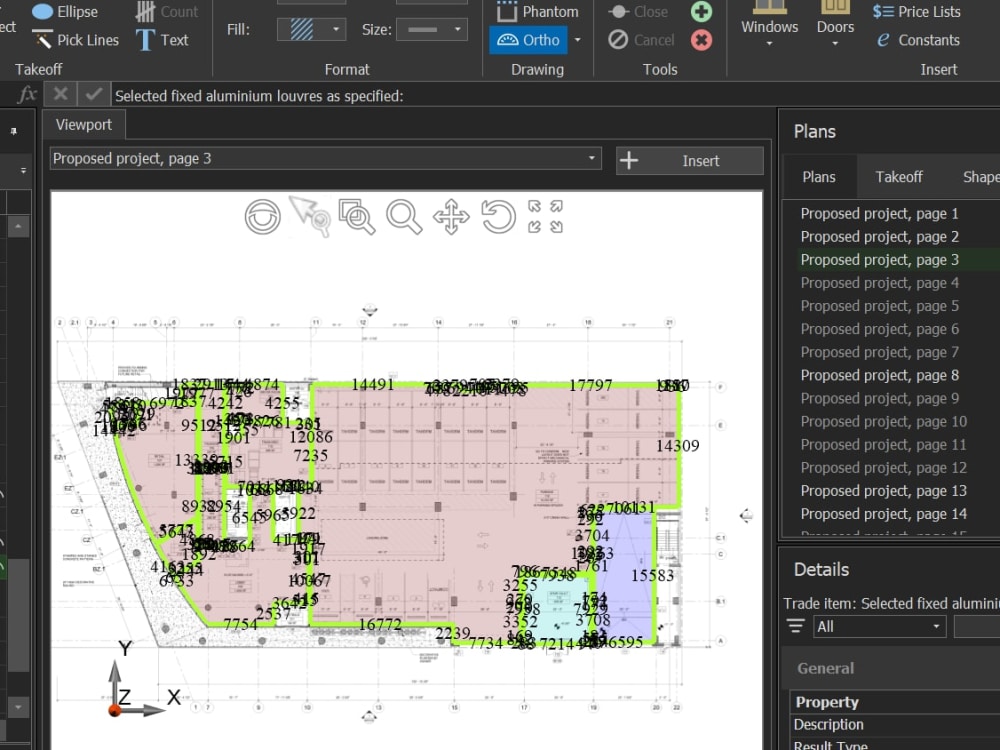
Task: Click the reset rotation icon
Action: coord(498,217)
